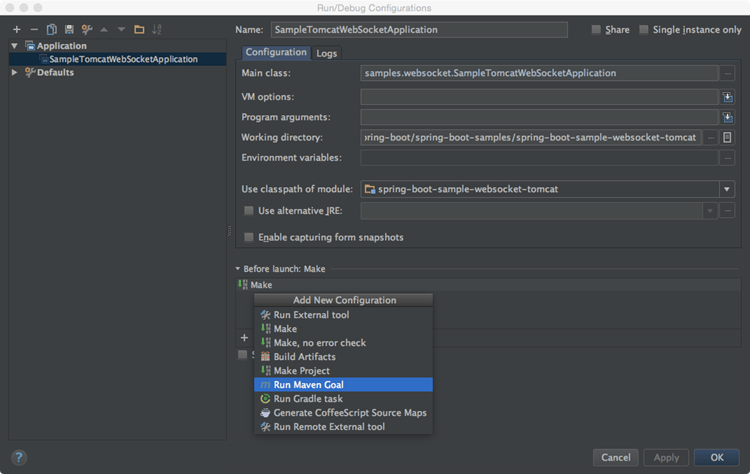Screen dimensions: 750x474
Task: Collapse the Before launch section
Action: (238, 269)
